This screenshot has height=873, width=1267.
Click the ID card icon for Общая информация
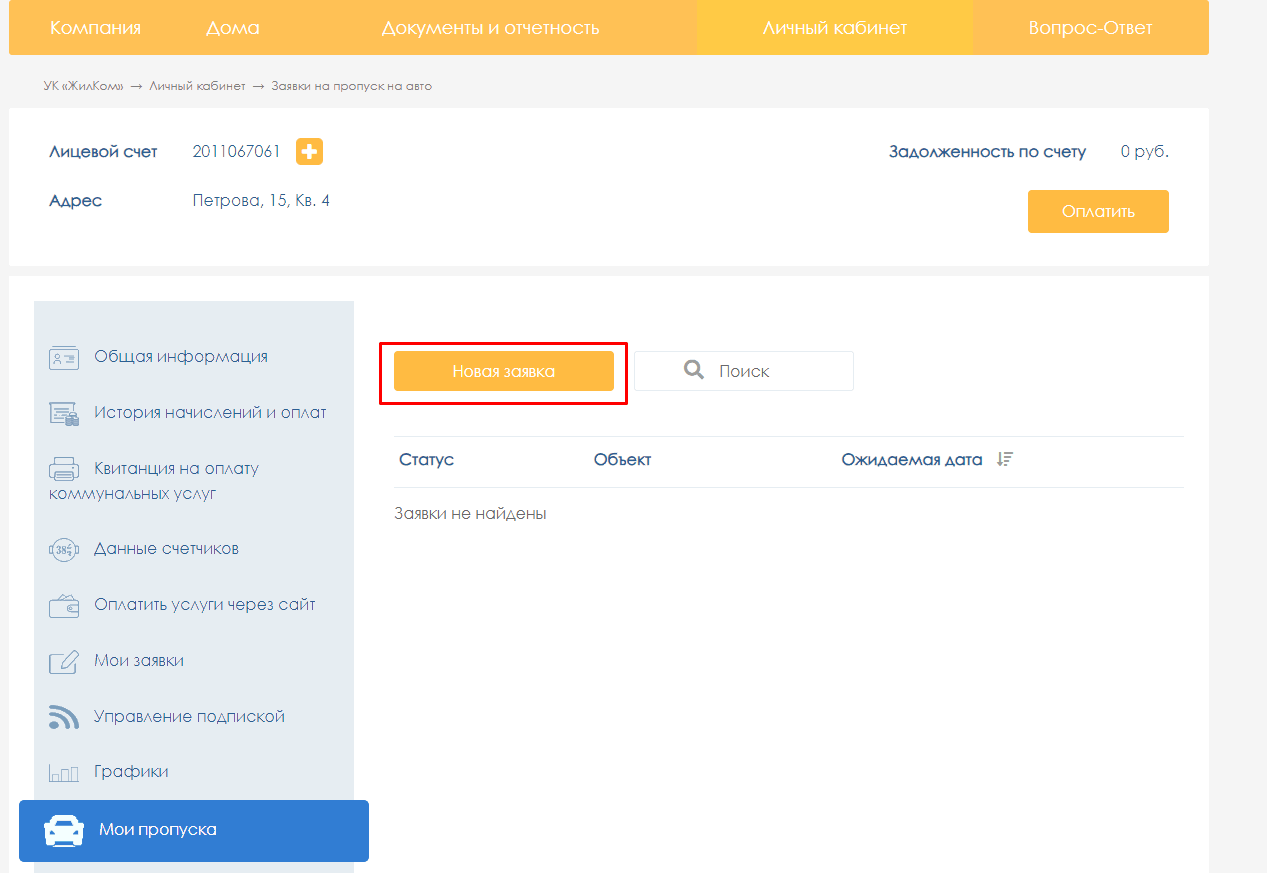coord(64,358)
